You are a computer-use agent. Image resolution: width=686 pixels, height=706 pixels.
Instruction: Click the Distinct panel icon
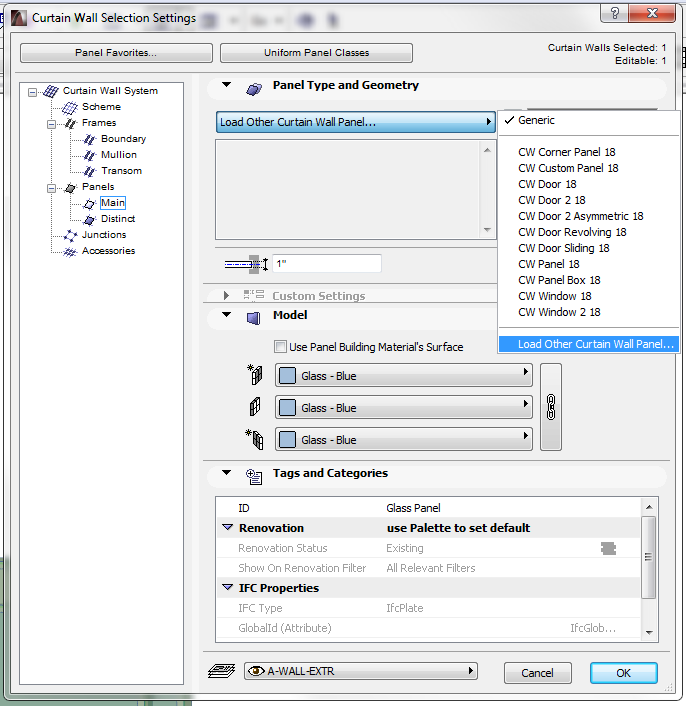coord(90,220)
